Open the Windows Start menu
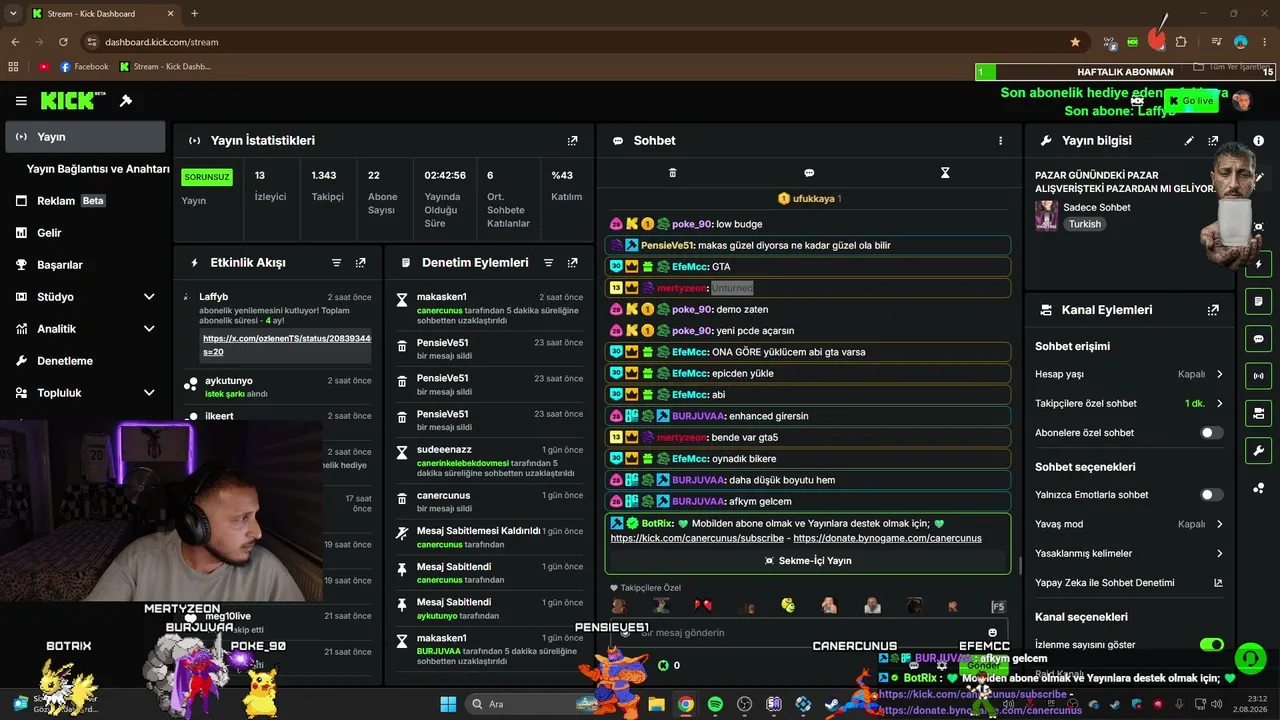This screenshot has height=720, width=1280. [x=448, y=704]
